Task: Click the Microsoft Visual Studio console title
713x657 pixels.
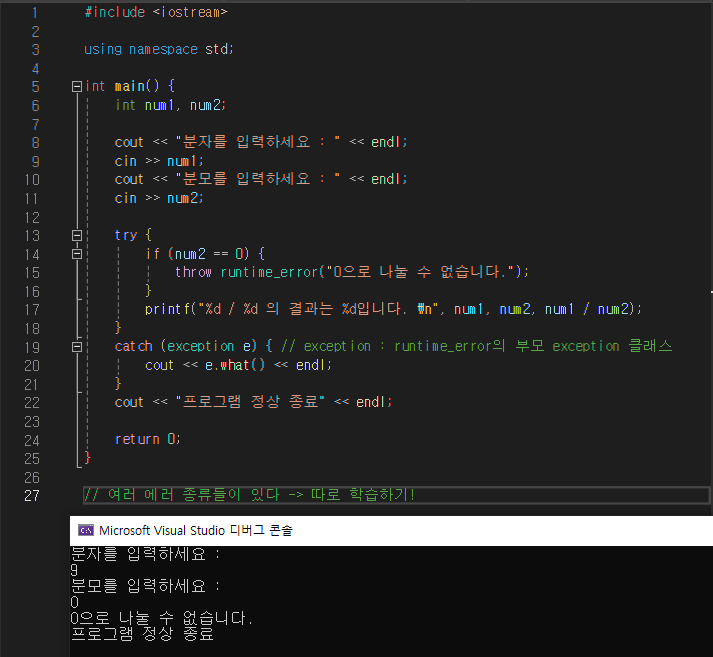Action: coord(196,531)
